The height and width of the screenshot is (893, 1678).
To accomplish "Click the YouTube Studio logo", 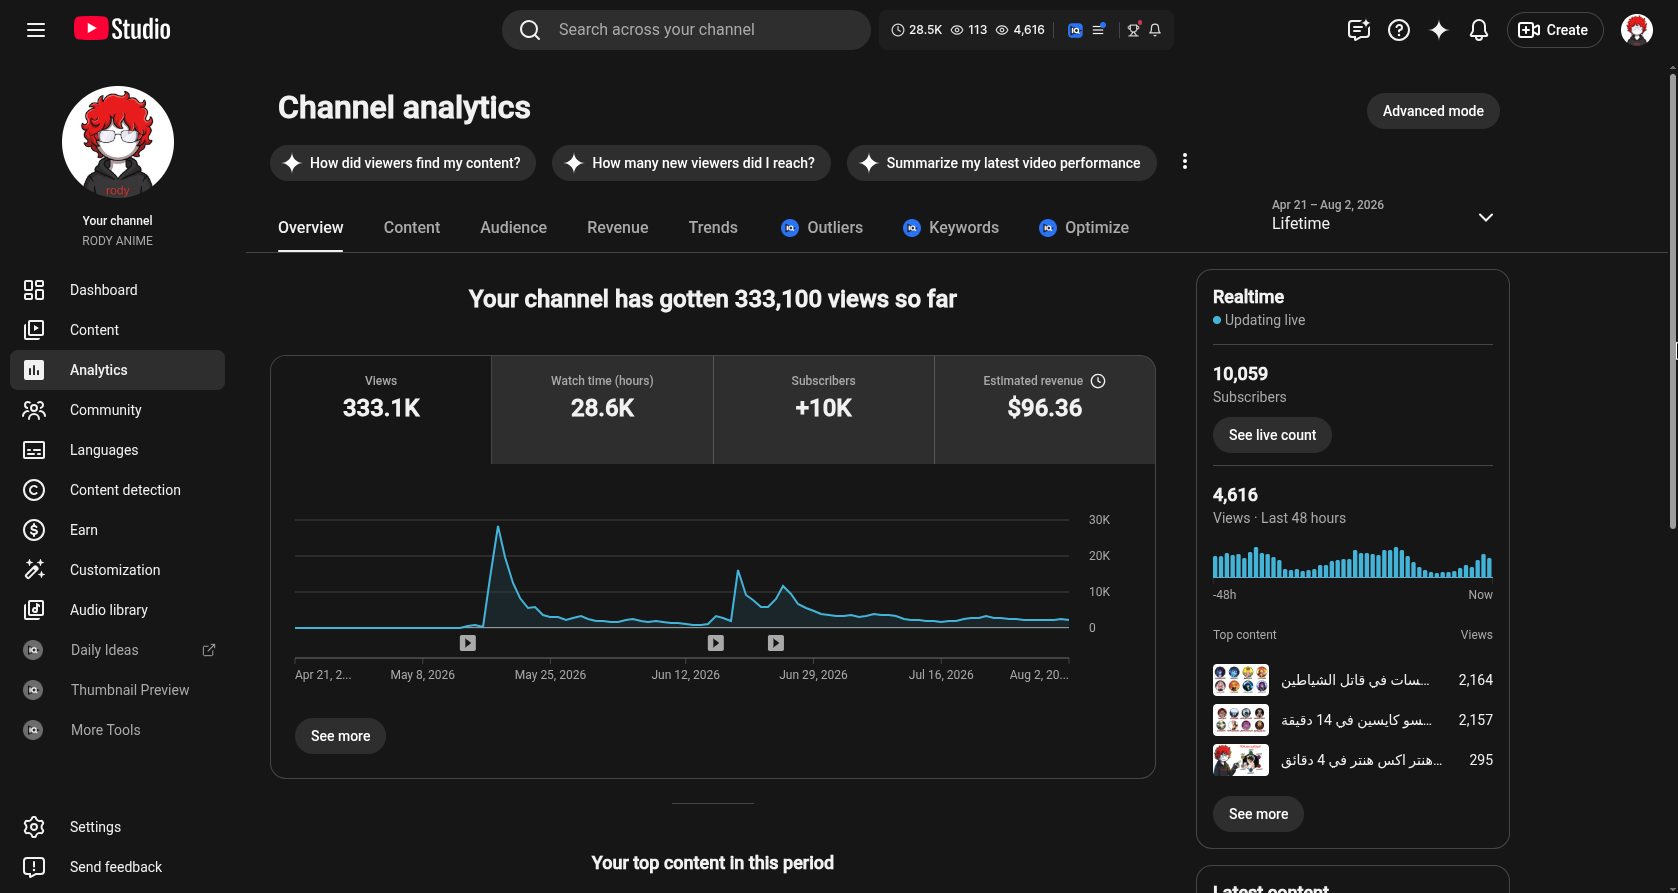I will [122, 29].
